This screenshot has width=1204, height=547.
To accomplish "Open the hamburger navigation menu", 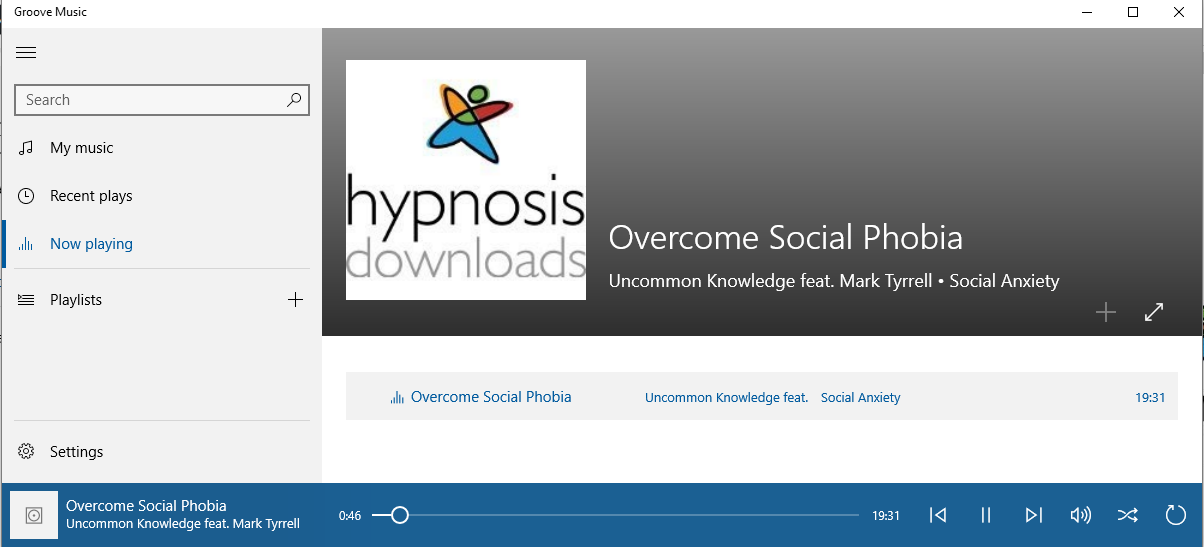I will click(x=26, y=53).
